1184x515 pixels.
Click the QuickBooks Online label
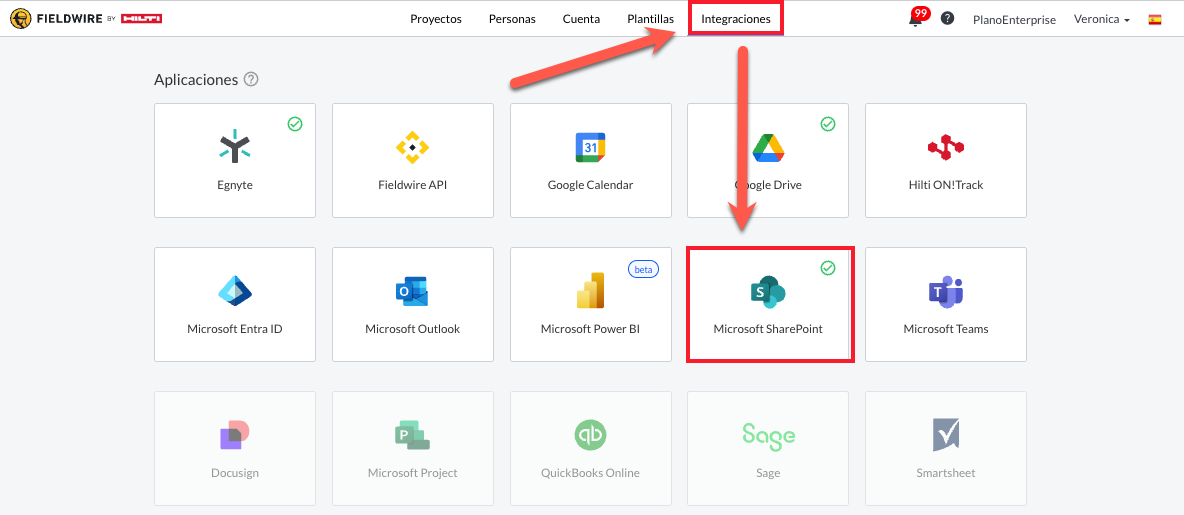coord(590,473)
